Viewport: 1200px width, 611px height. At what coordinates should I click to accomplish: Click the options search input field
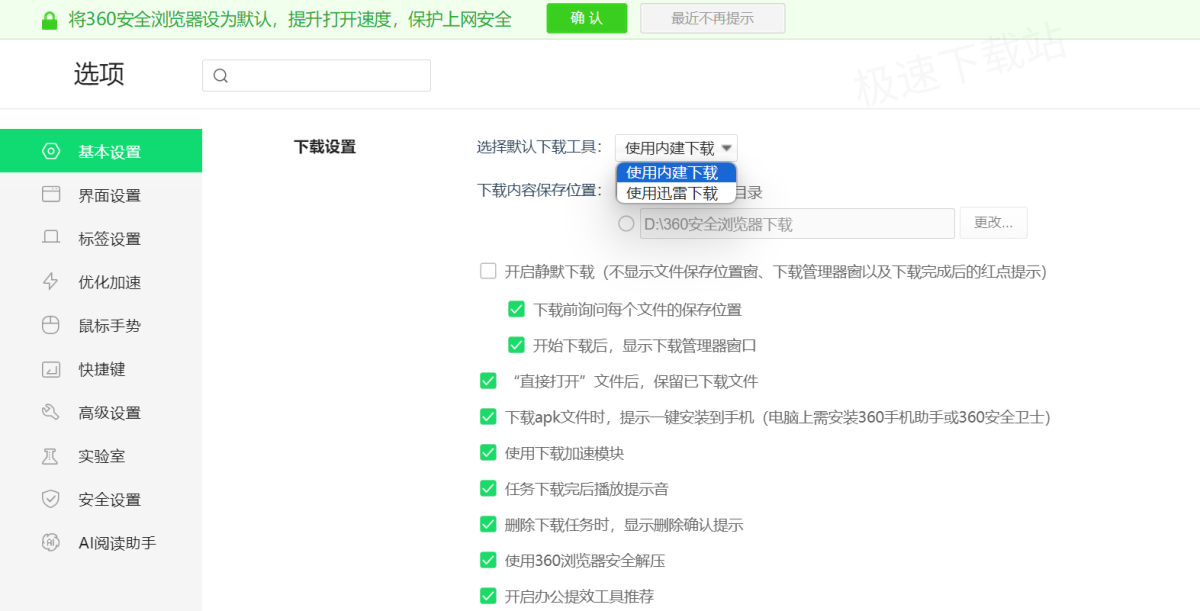[316, 76]
